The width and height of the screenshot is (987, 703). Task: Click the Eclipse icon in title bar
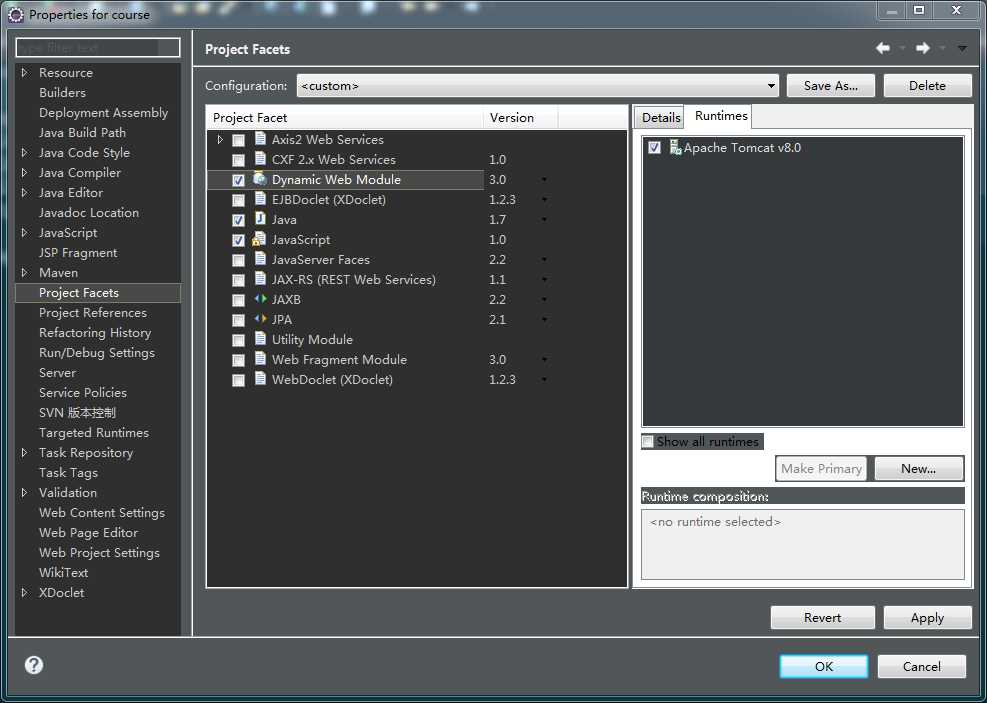16,14
